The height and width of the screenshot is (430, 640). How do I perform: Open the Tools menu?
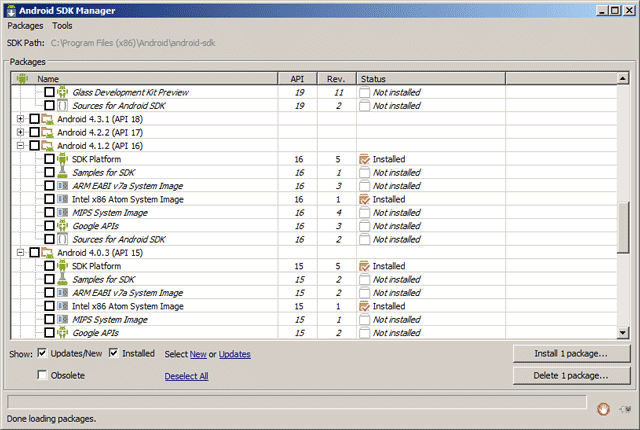pos(62,26)
